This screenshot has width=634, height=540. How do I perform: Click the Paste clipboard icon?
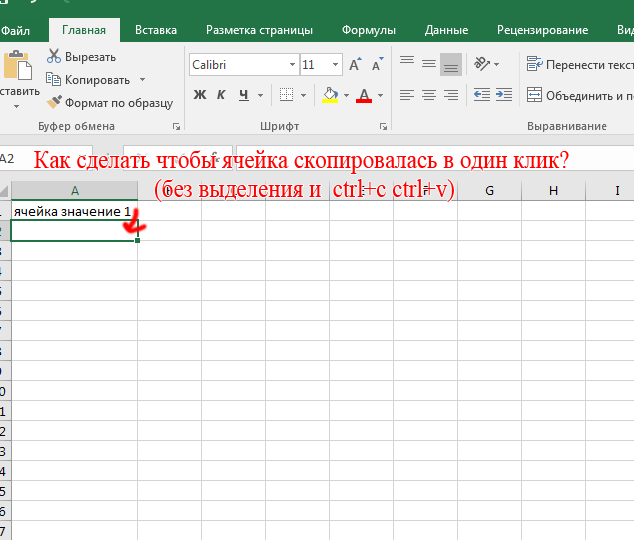[18, 65]
